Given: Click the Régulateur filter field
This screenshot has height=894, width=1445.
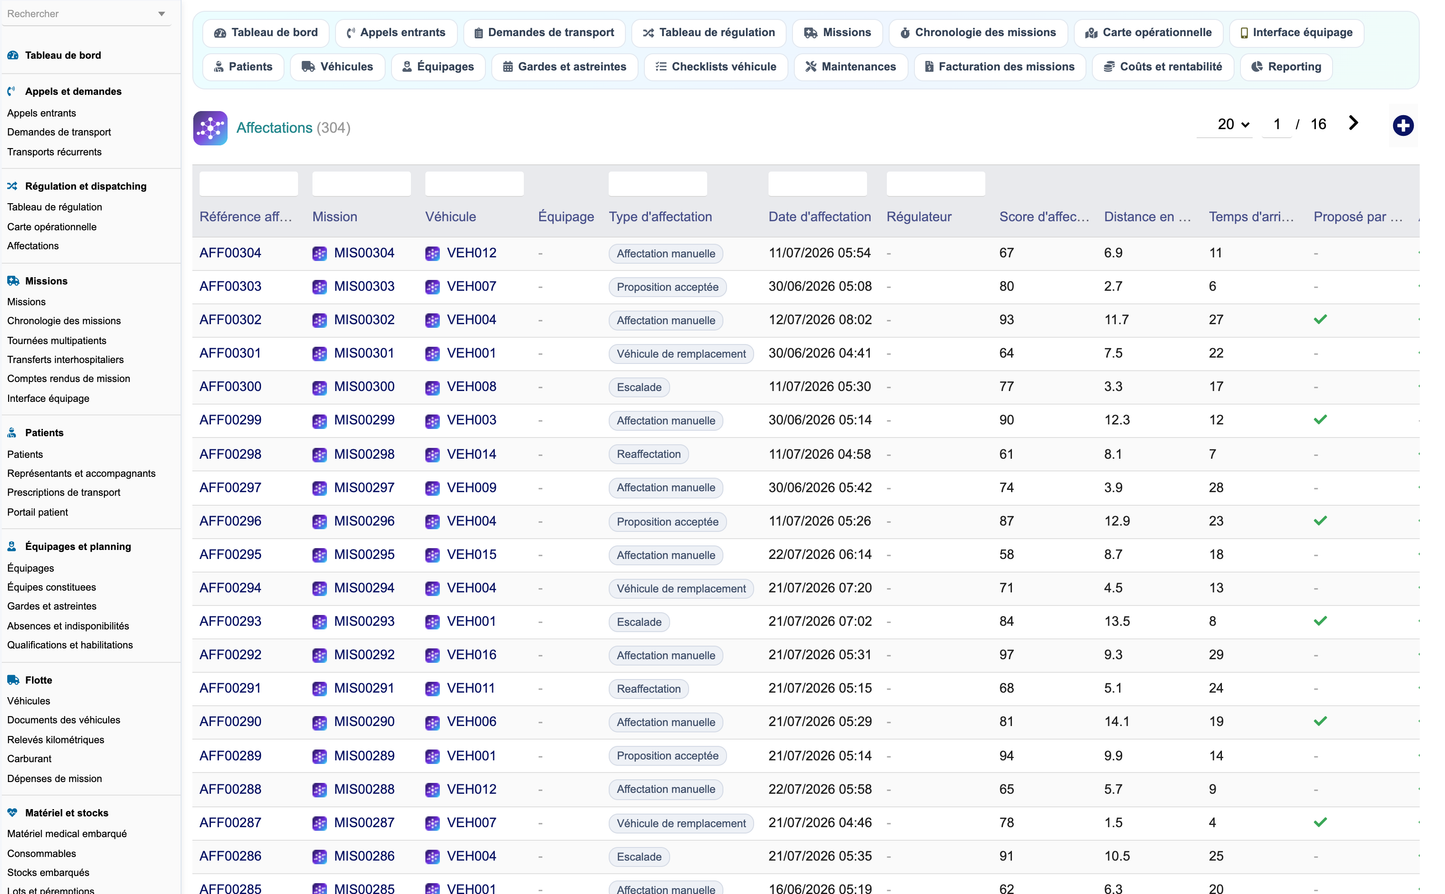Looking at the screenshot, I should [936, 184].
